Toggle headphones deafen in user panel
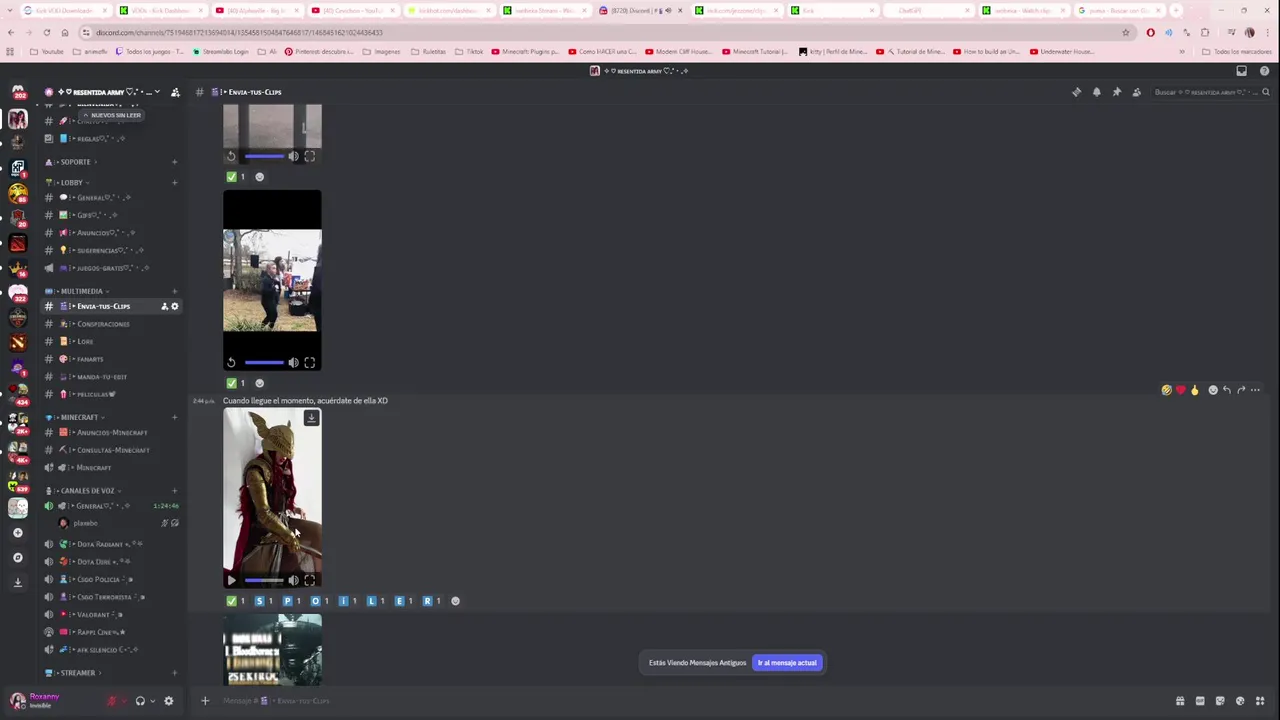The height and width of the screenshot is (720, 1280). (x=140, y=701)
